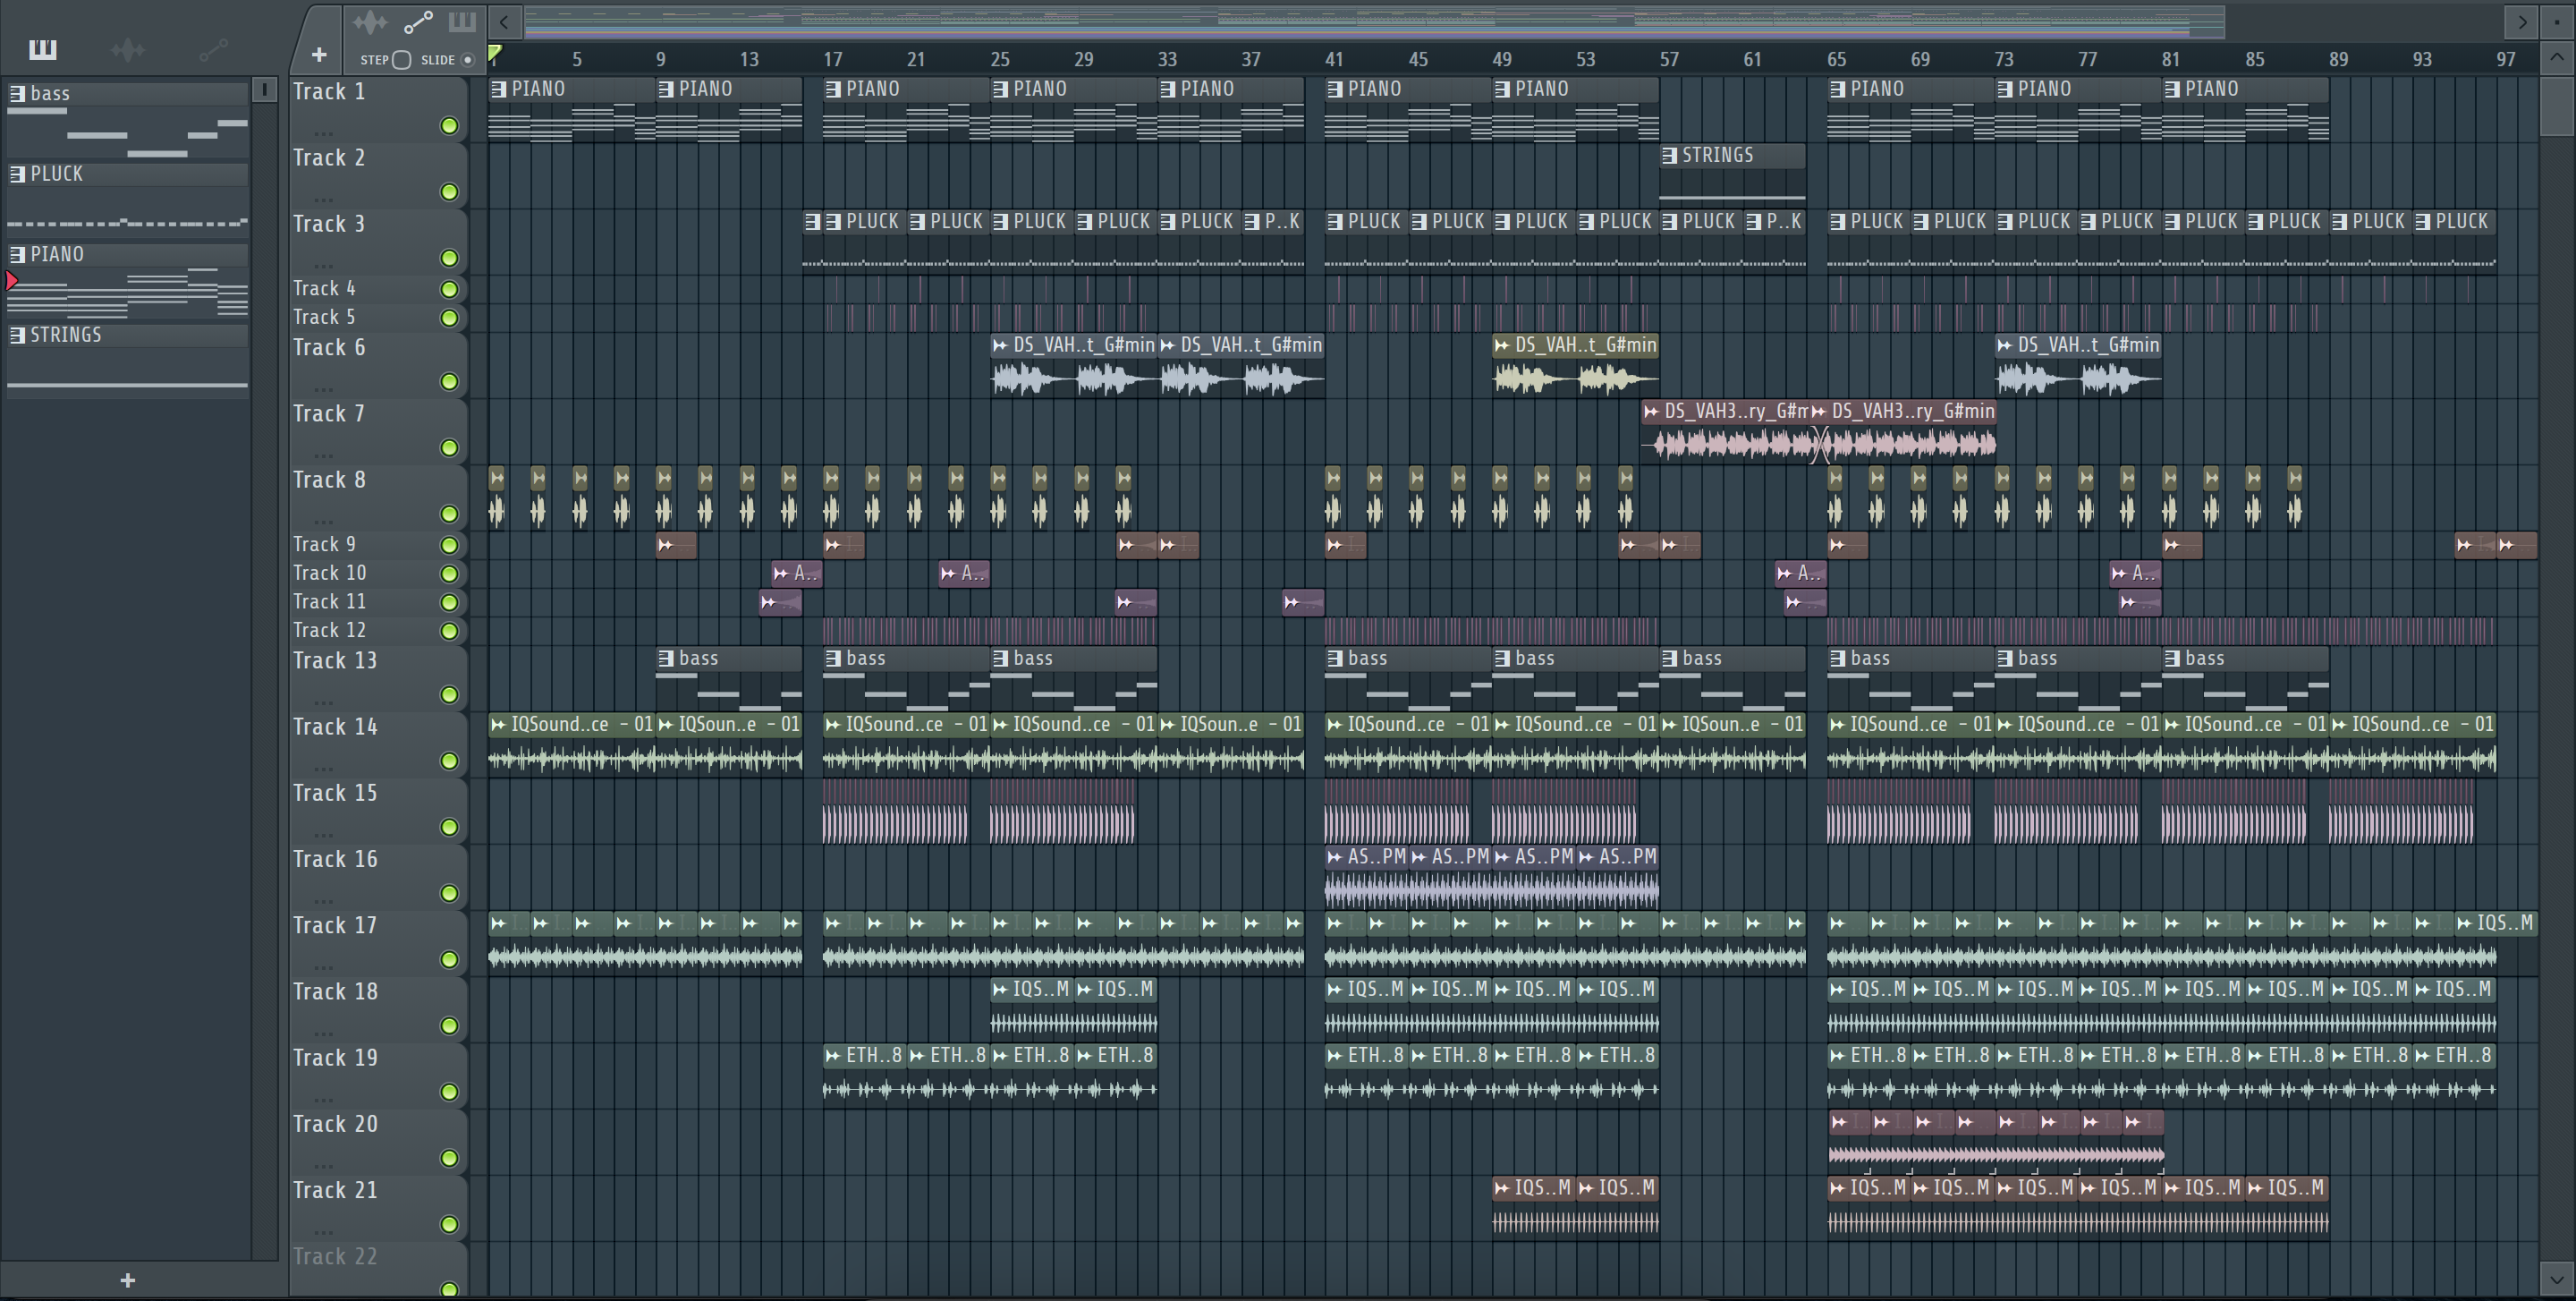The width and height of the screenshot is (2576, 1301).
Task: Mute Track 17 with its green LED
Action: point(449,960)
